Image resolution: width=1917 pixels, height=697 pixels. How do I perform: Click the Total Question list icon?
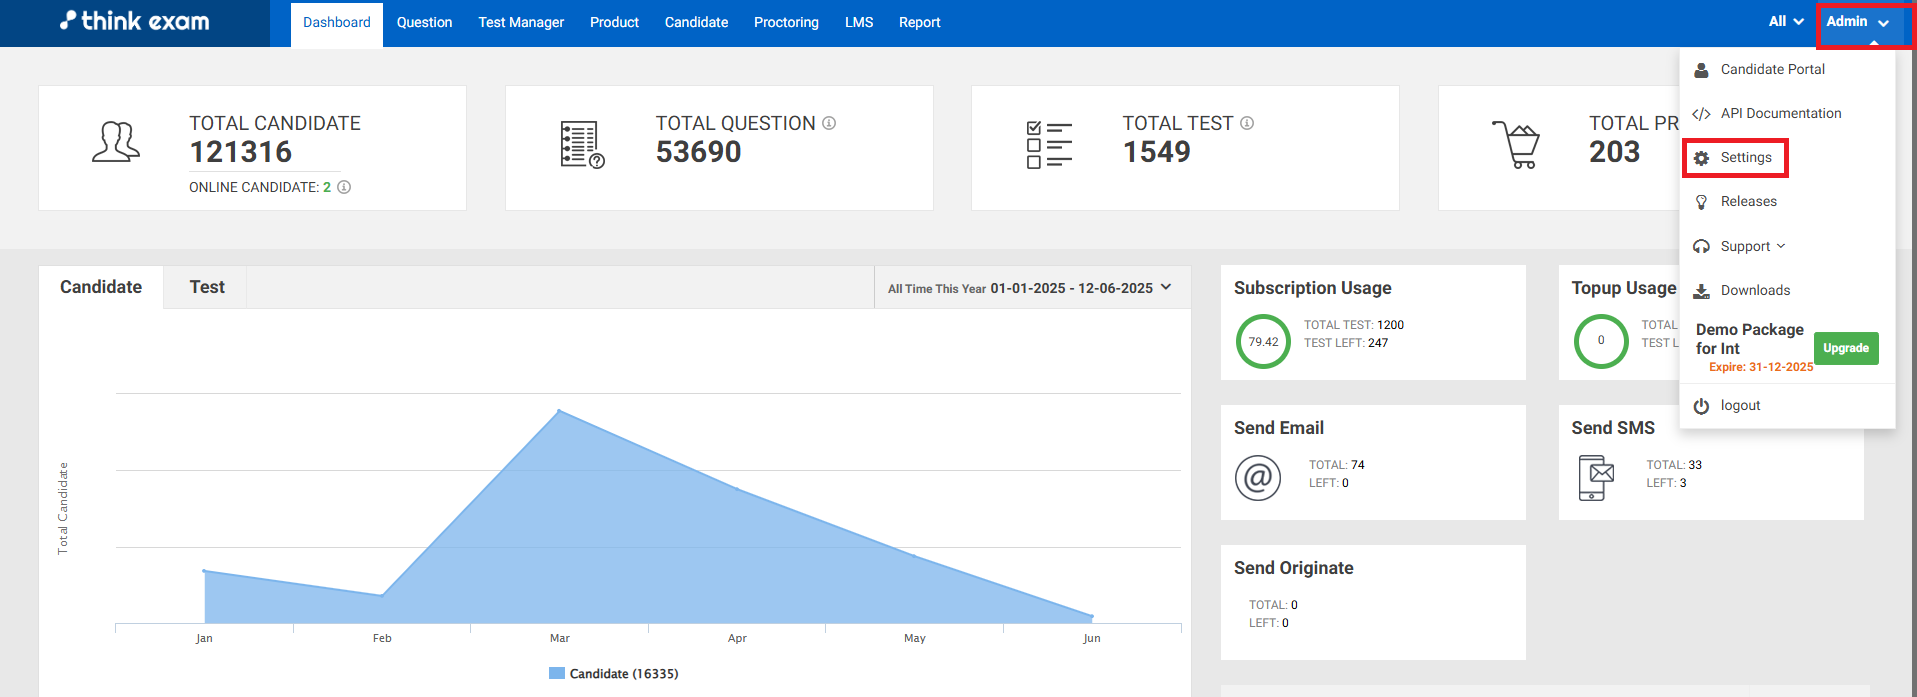(582, 145)
